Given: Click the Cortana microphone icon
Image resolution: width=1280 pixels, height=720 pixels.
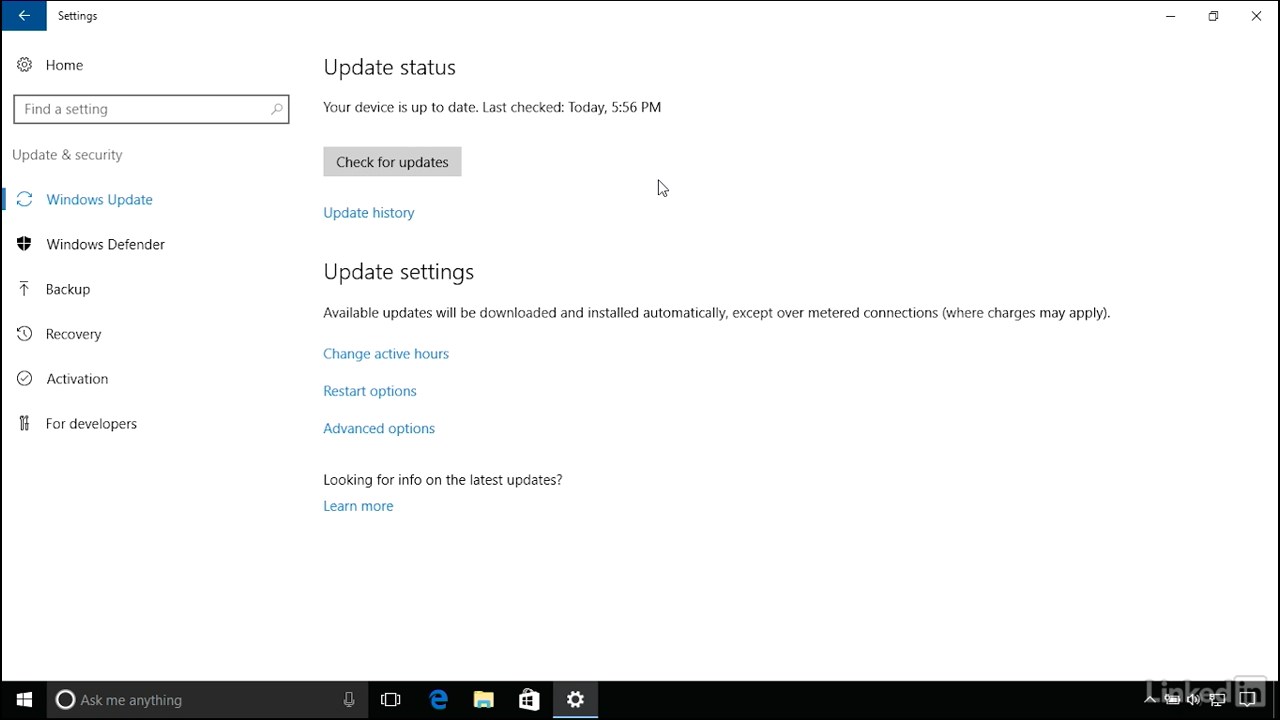Looking at the screenshot, I should point(349,700).
